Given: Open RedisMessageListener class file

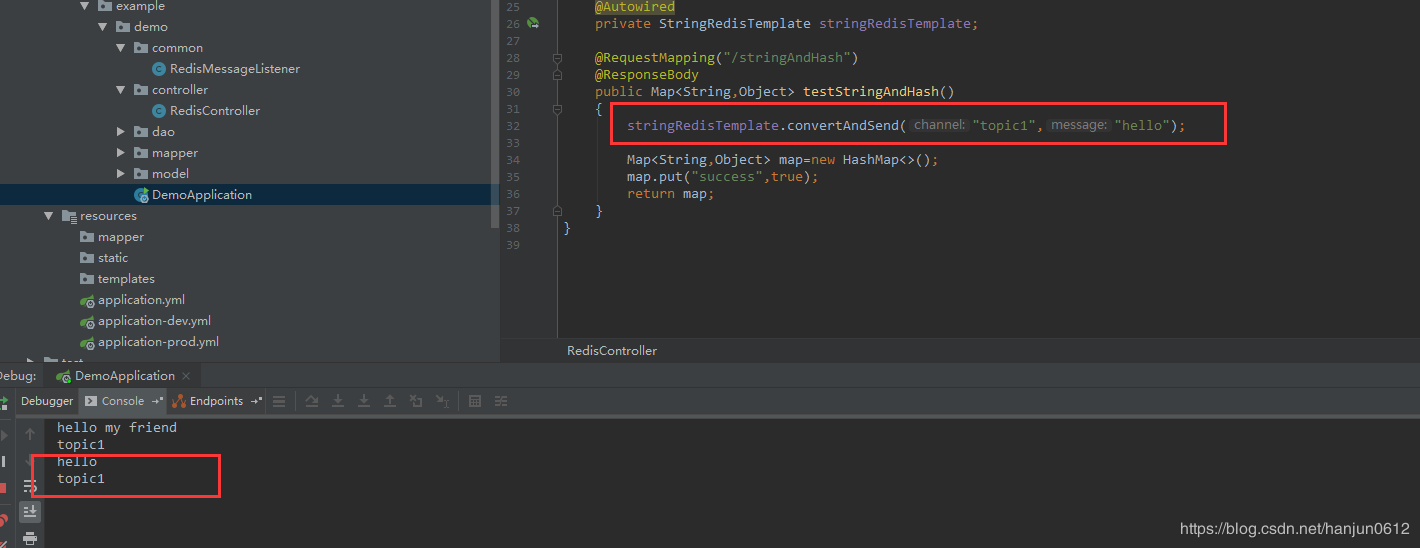Looking at the screenshot, I should tap(234, 69).
